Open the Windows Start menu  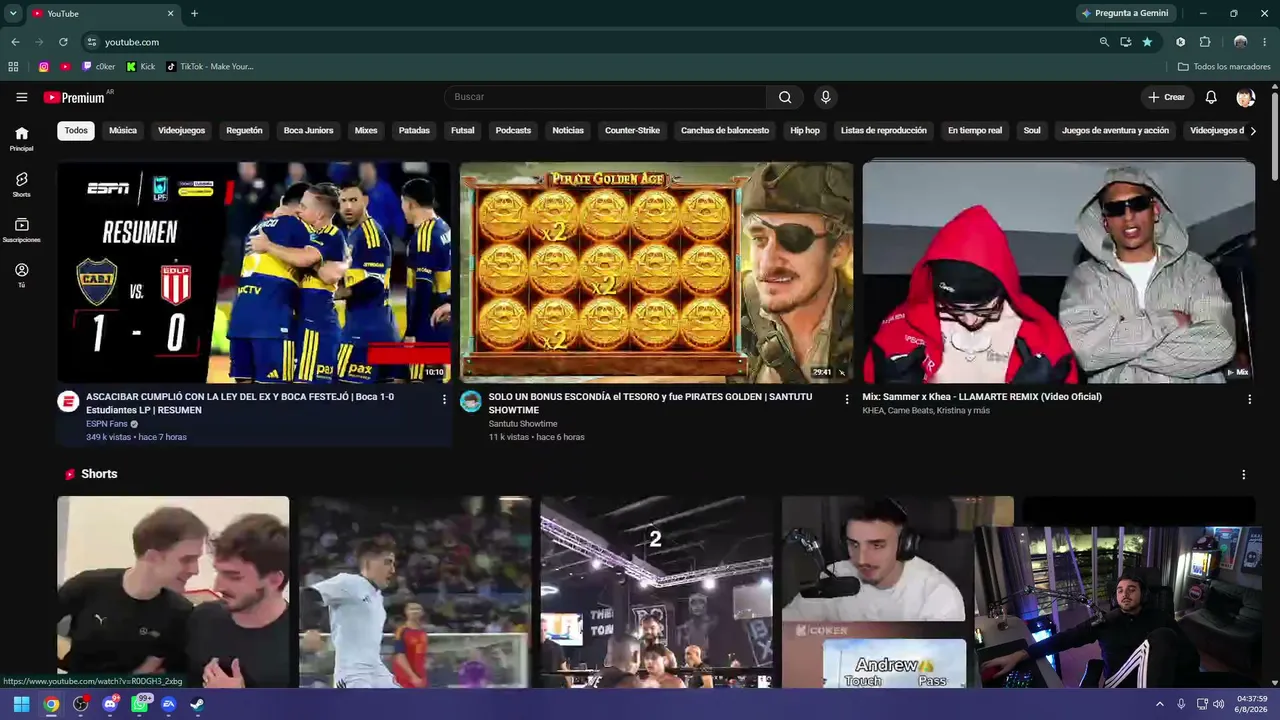21,704
